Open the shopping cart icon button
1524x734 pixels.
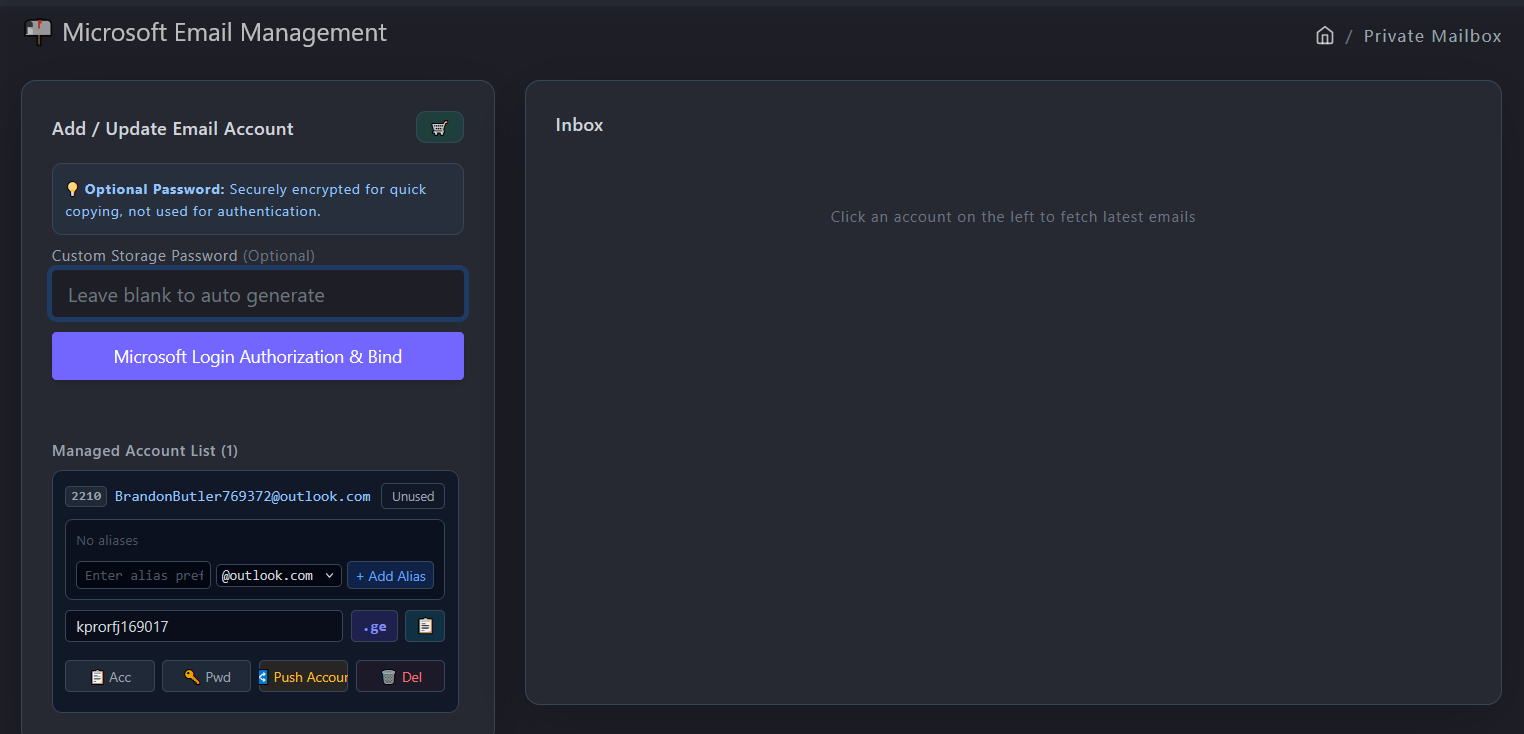coord(440,127)
